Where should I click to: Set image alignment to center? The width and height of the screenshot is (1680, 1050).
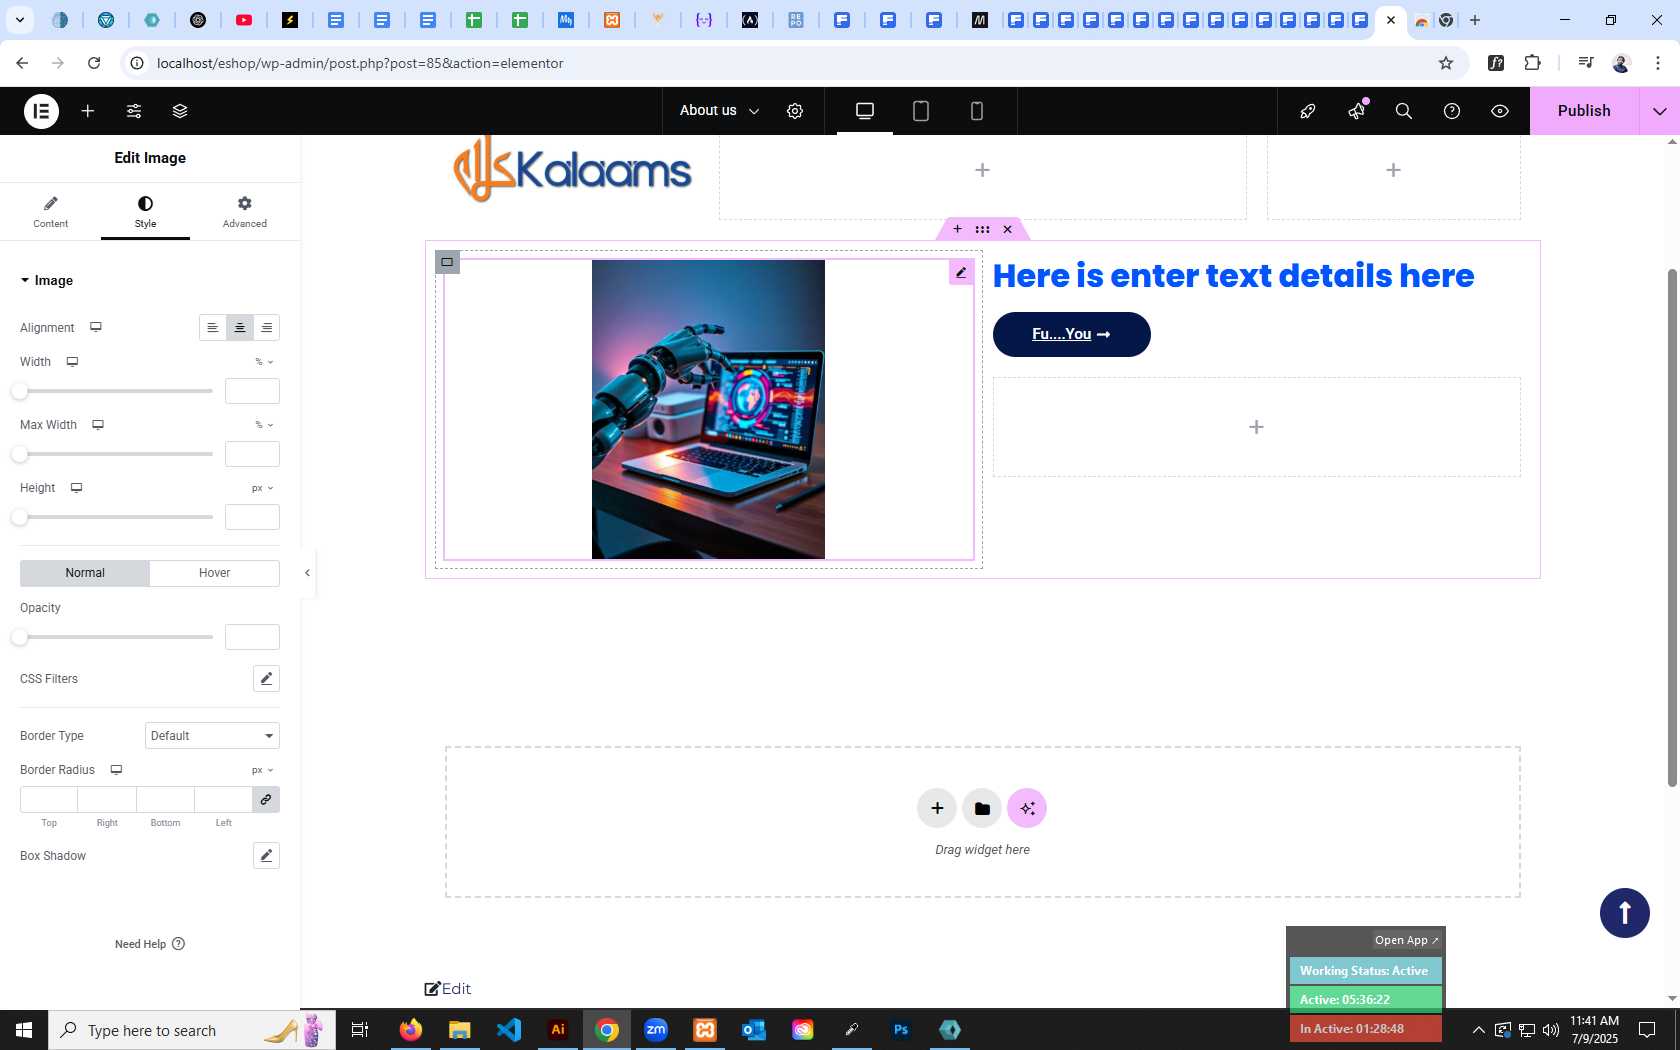(x=239, y=328)
